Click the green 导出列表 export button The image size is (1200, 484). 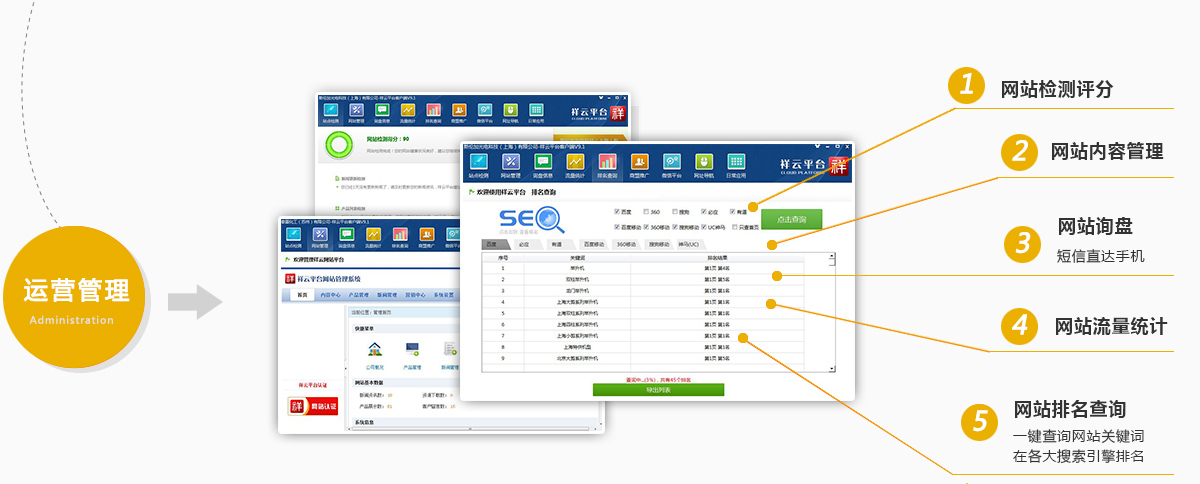pyautogui.click(x=658, y=390)
